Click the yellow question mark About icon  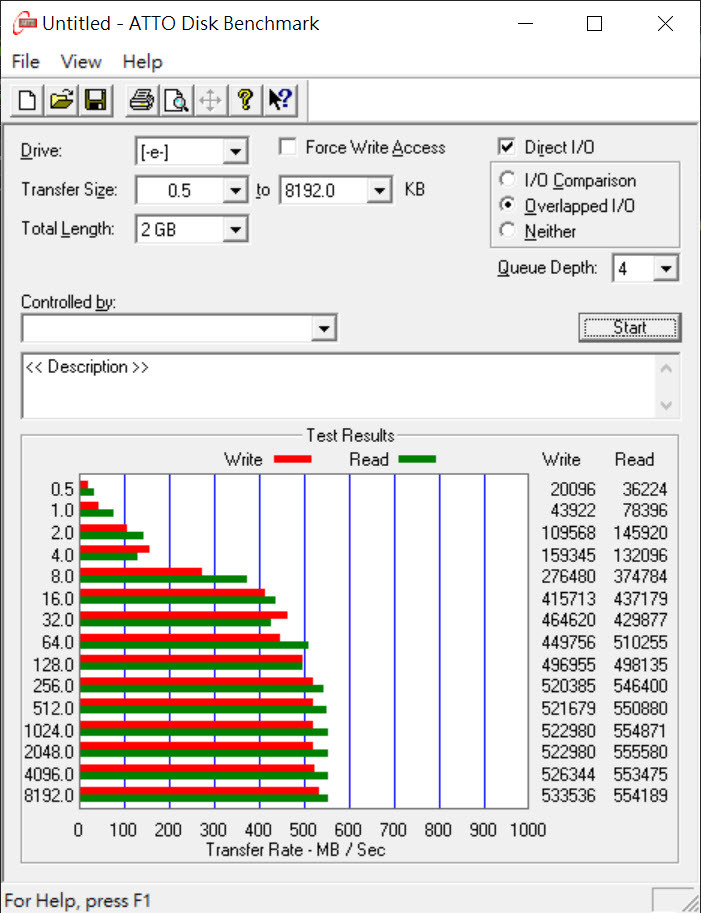point(245,100)
